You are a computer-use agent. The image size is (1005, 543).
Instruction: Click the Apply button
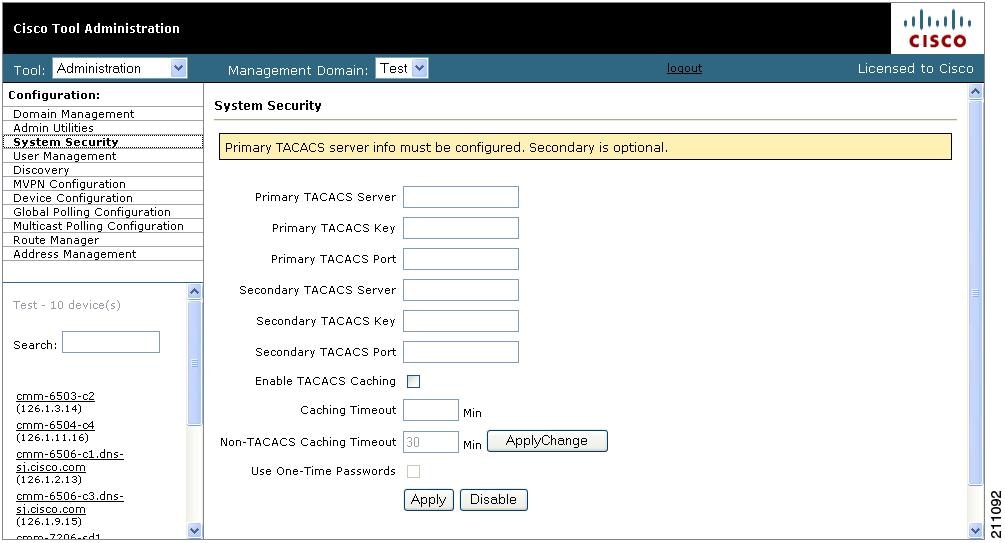(x=428, y=500)
